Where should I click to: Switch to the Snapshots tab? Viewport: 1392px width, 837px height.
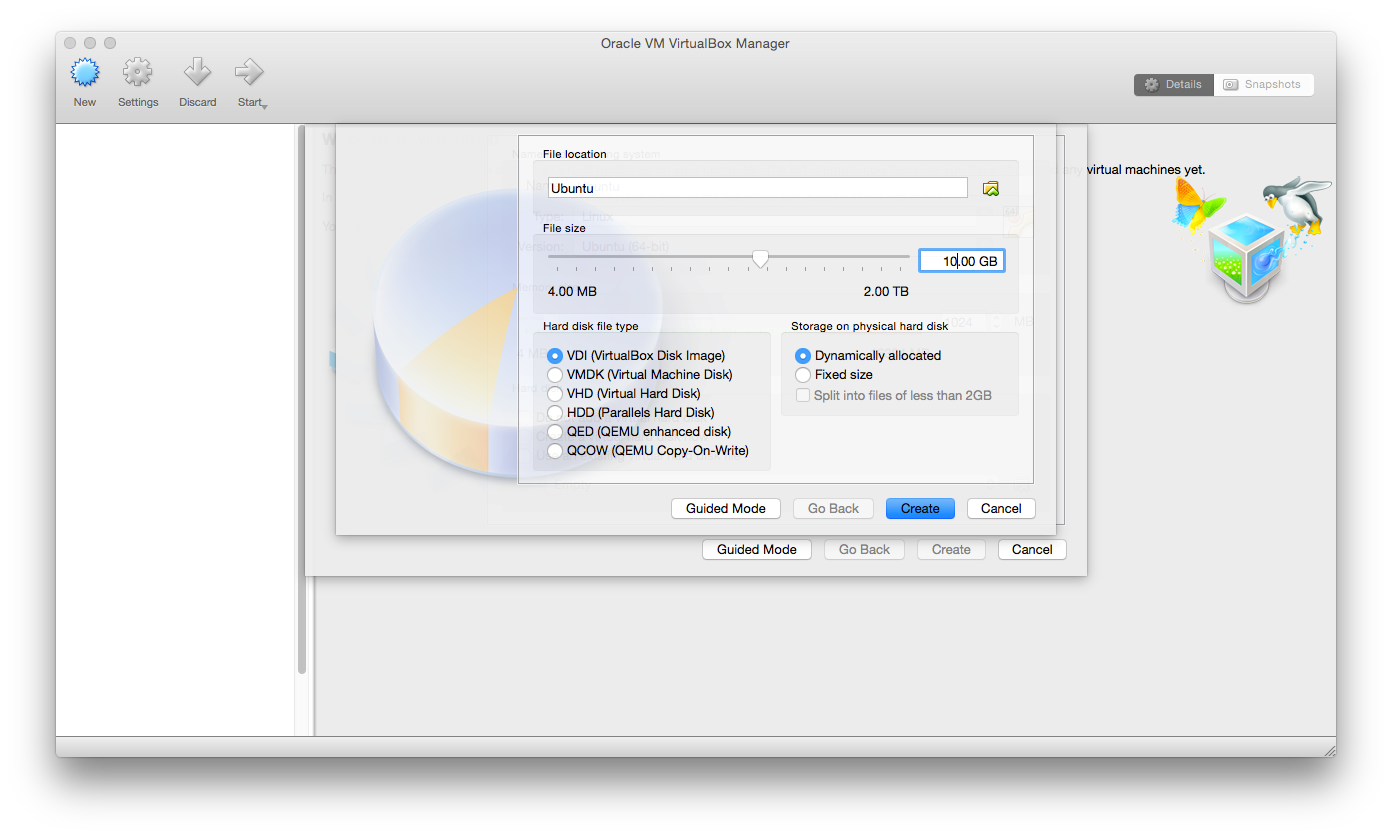(x=1263, y=85)
